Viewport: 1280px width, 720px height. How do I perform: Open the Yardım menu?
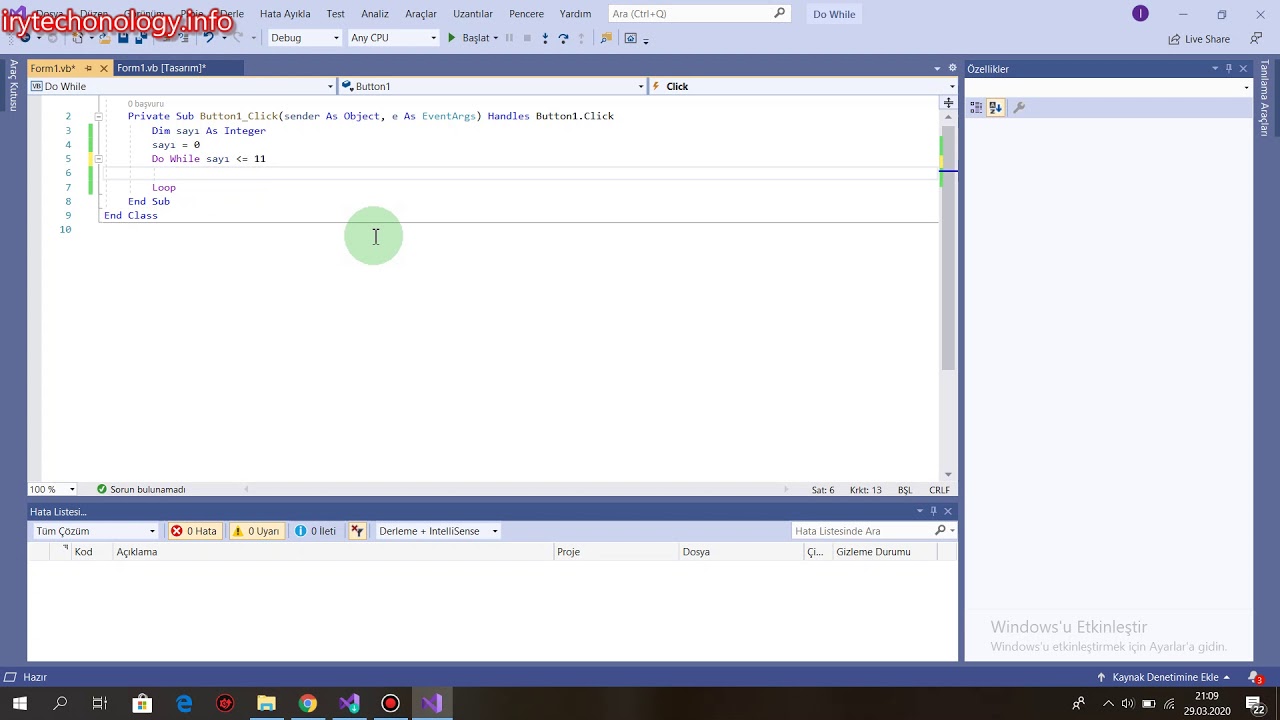(575, 14)
